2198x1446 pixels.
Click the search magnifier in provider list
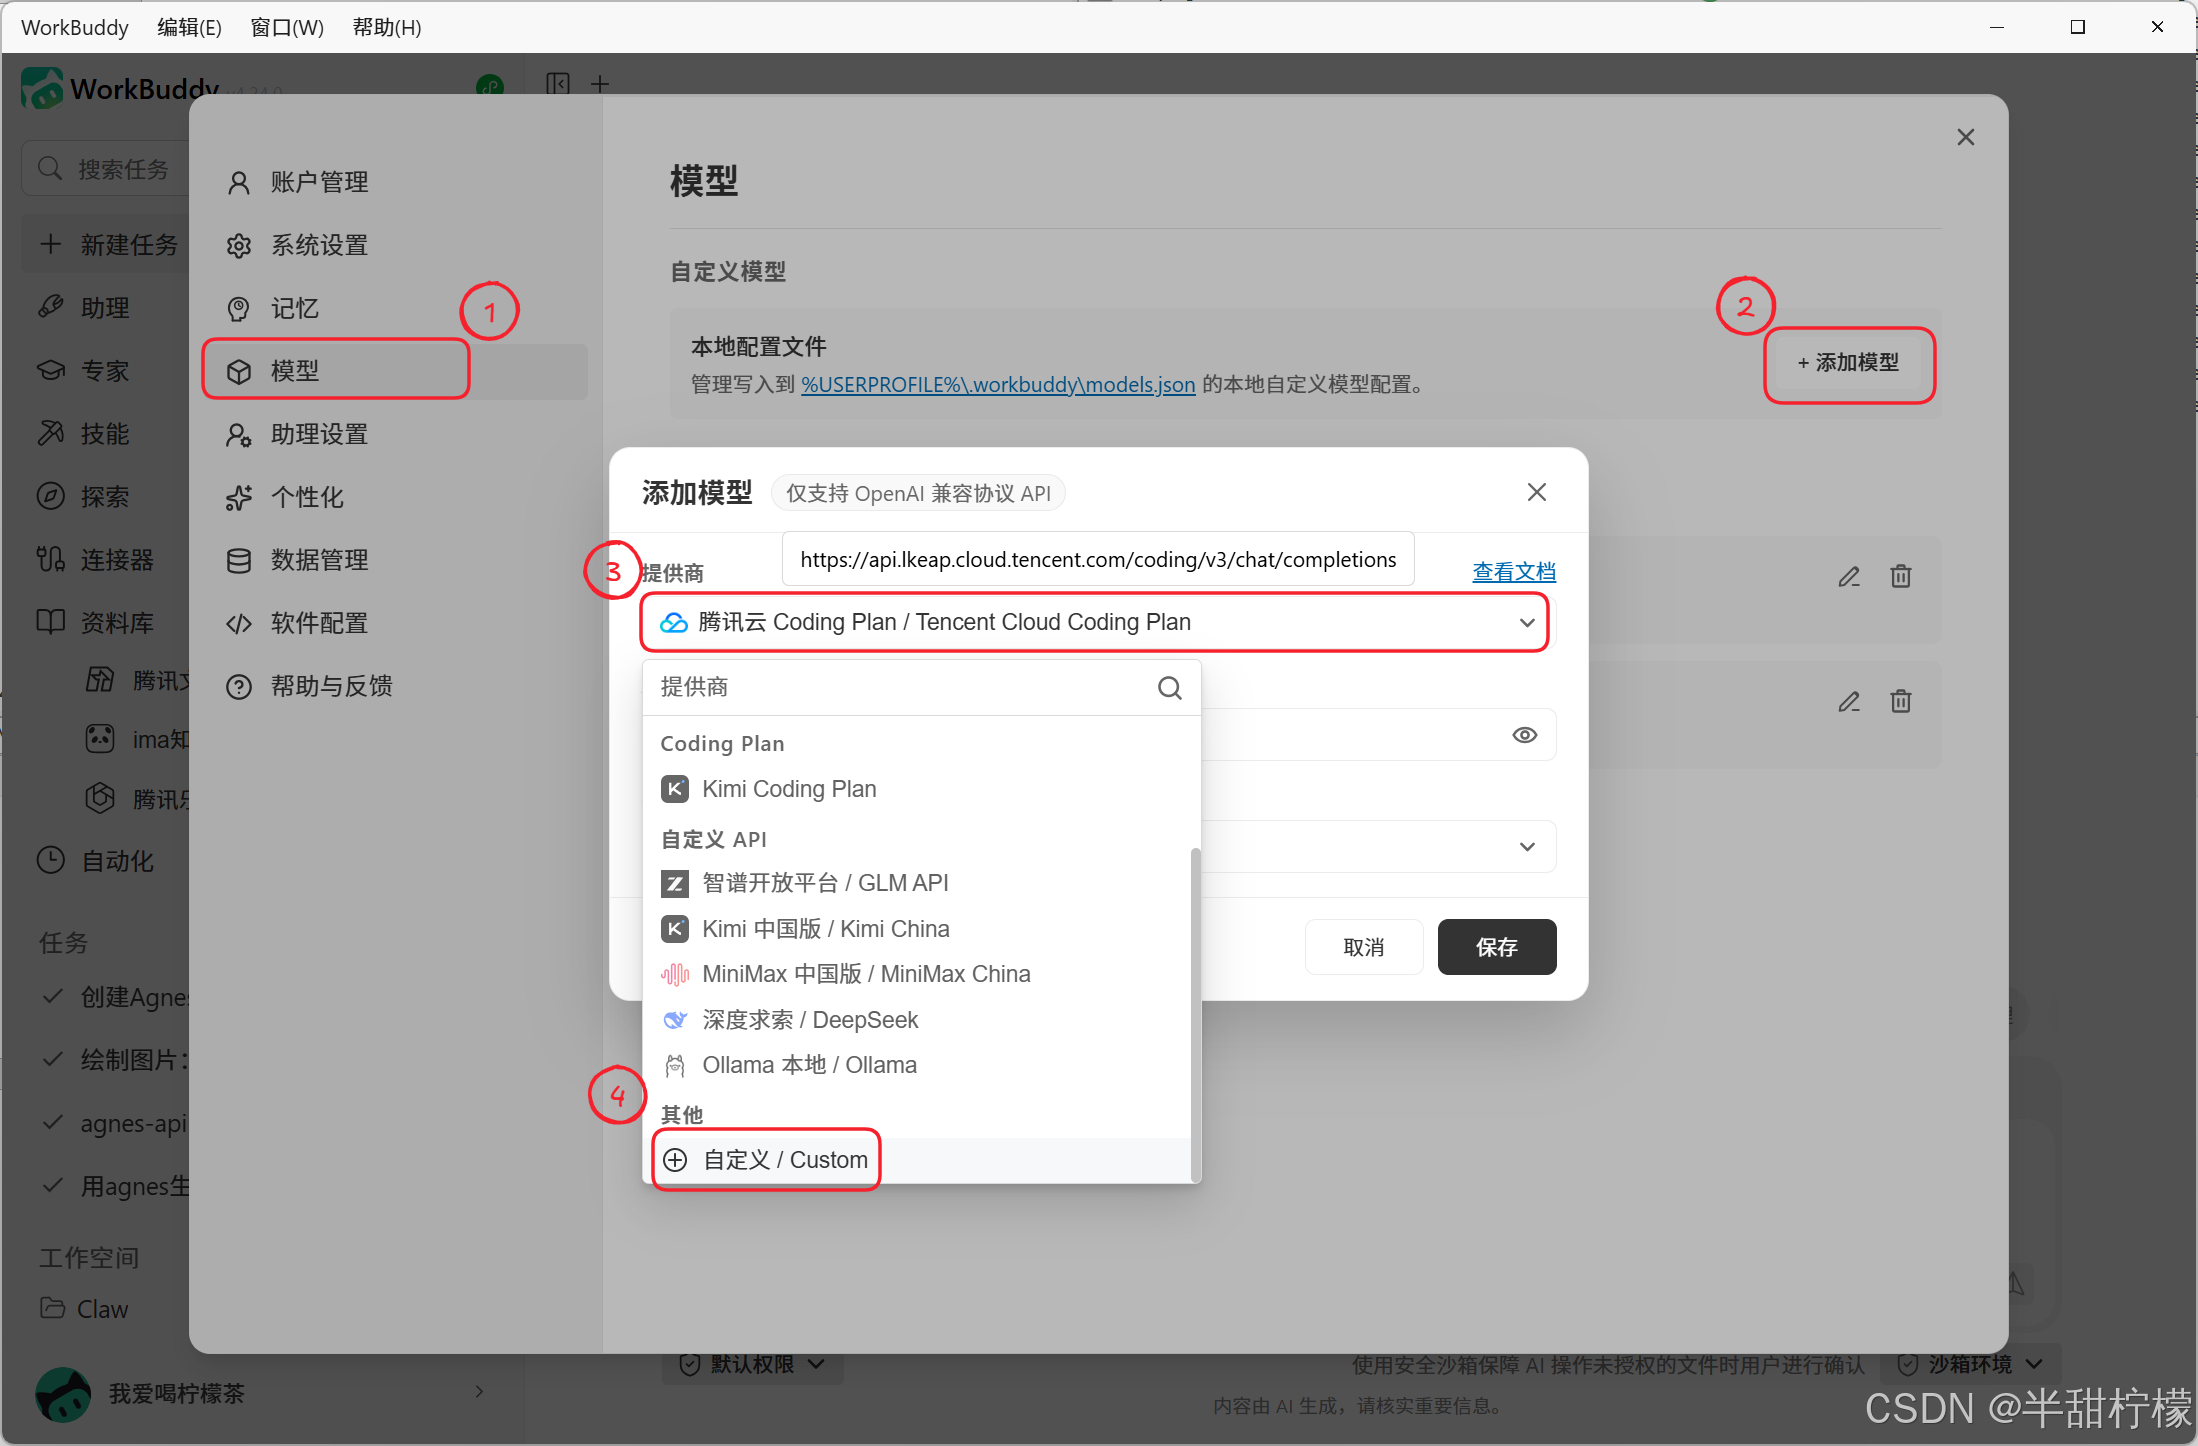[1170, 688]
